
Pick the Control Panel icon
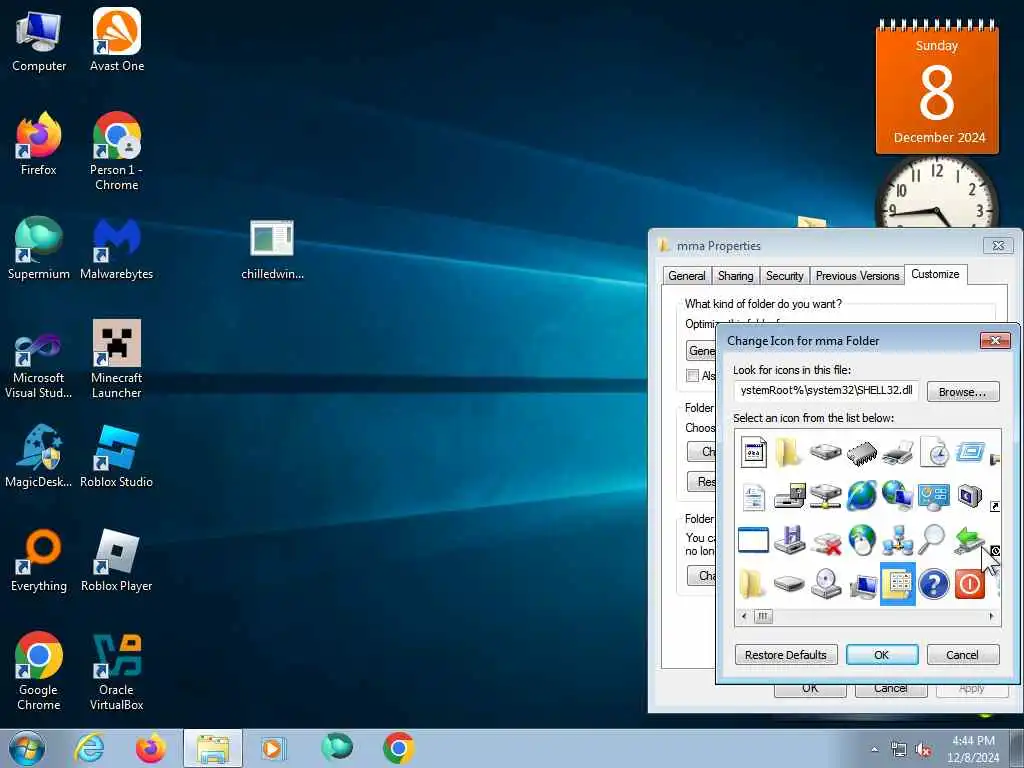click(x=934, y=497)
